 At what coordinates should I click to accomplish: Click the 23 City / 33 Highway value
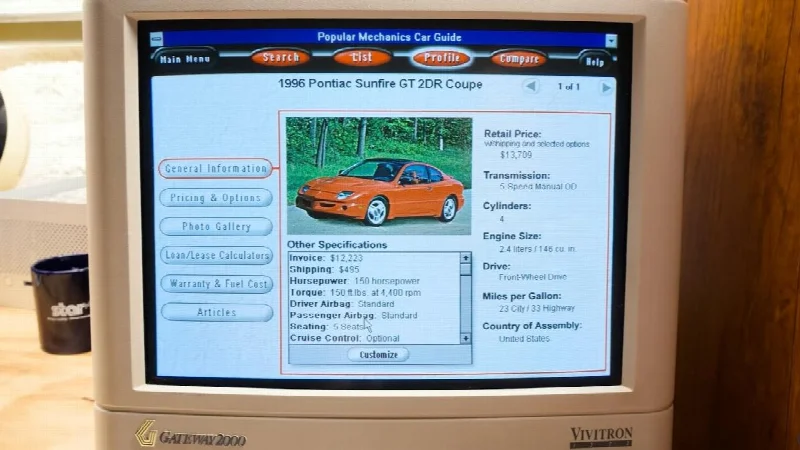tap(537, 308)
